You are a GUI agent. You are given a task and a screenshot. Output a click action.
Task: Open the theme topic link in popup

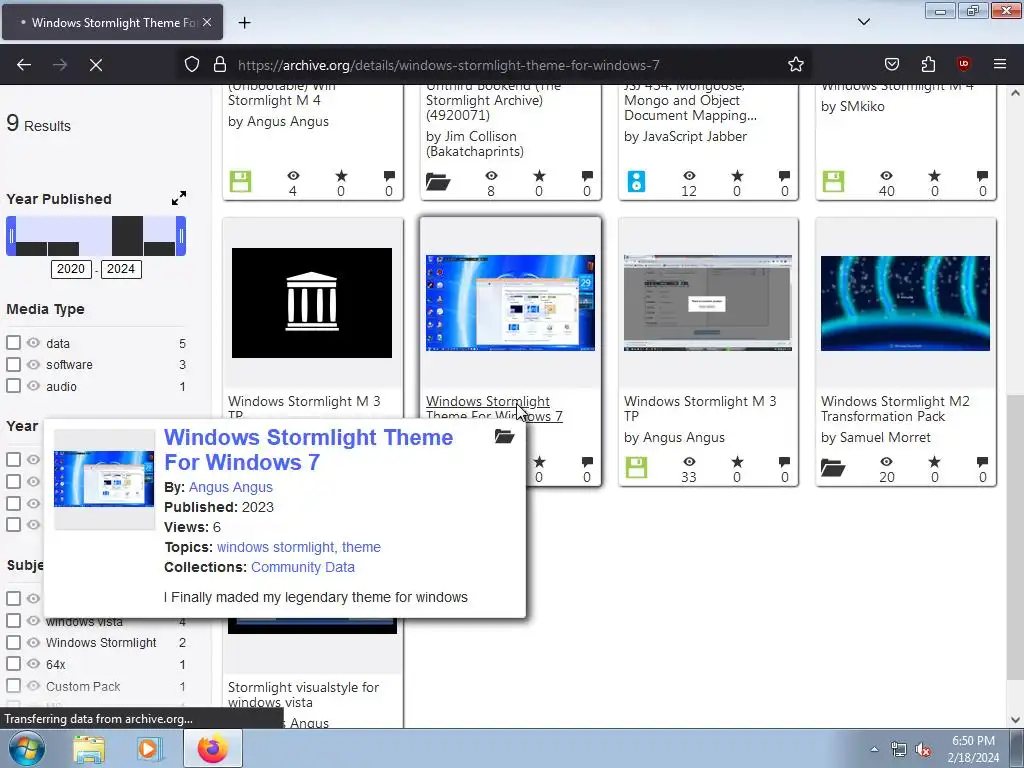[x=361, y=547]
